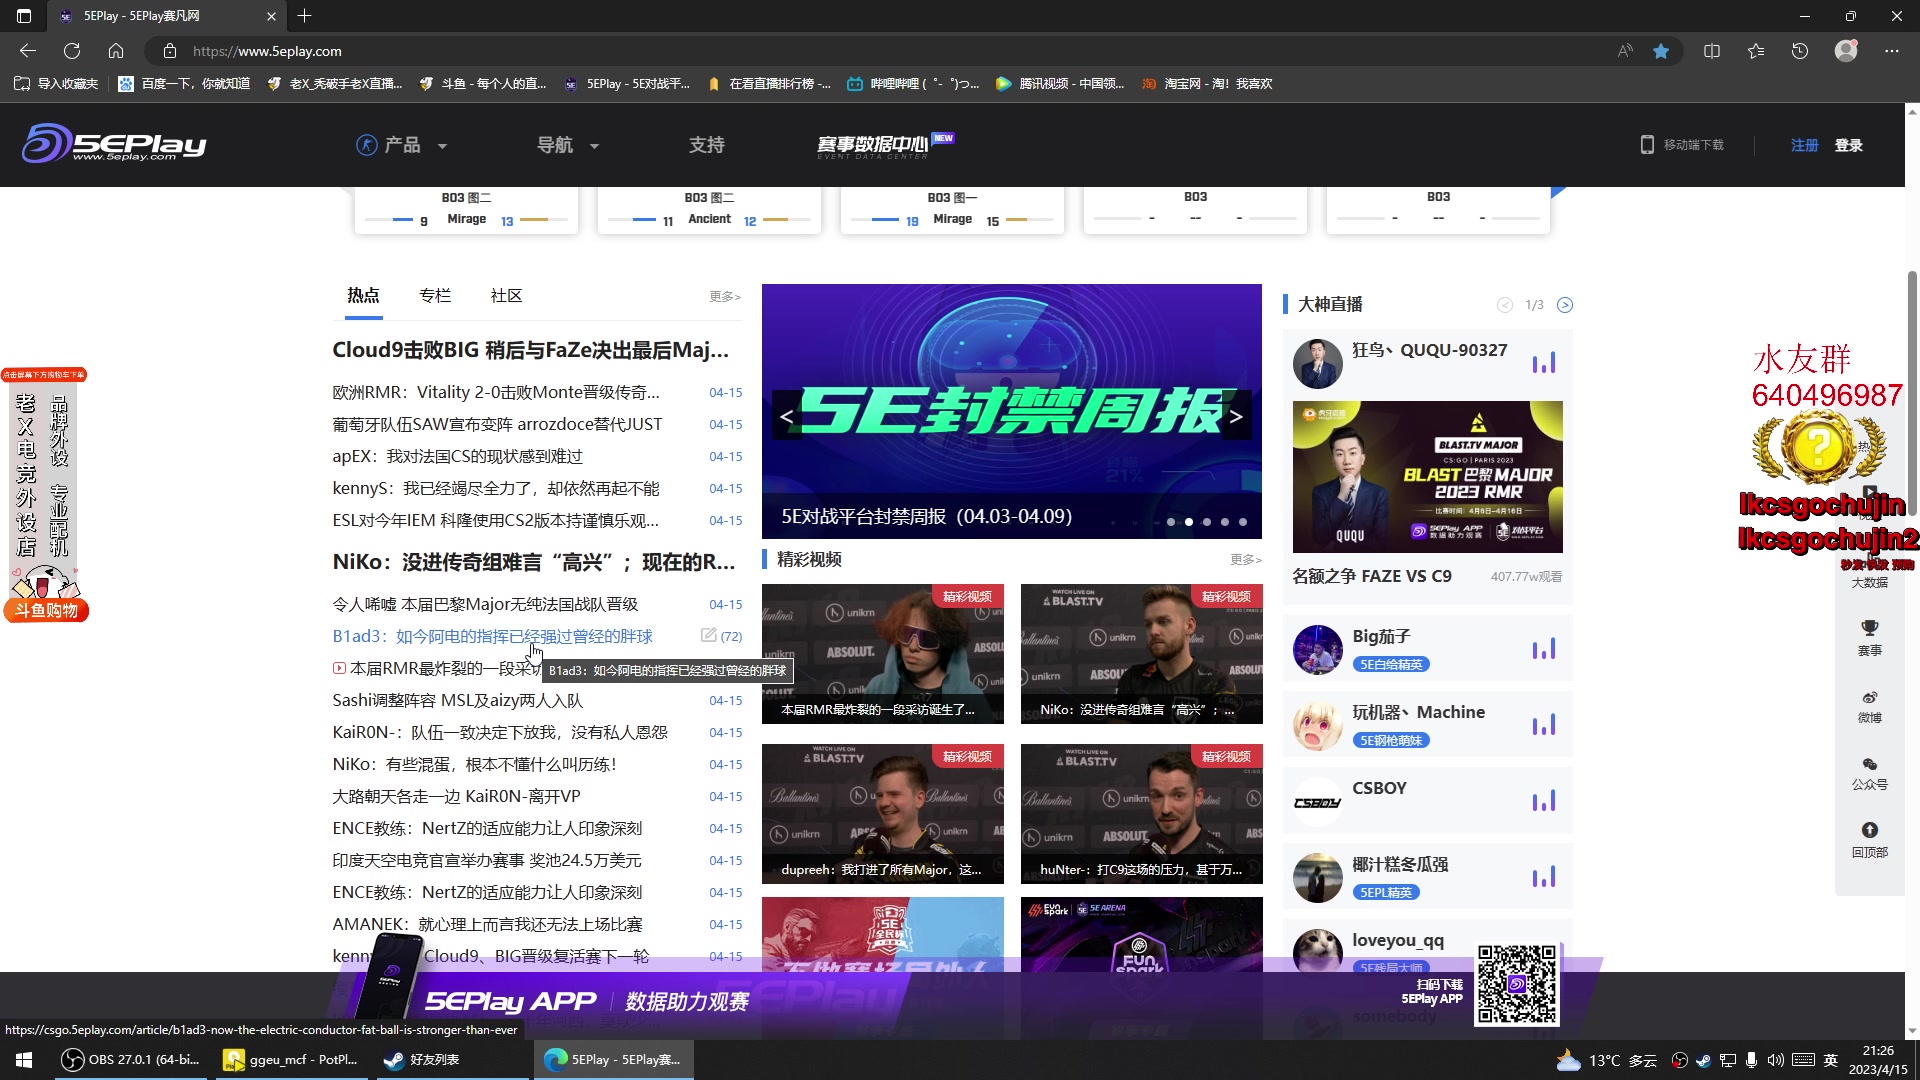Open browser history icon

1800,51
